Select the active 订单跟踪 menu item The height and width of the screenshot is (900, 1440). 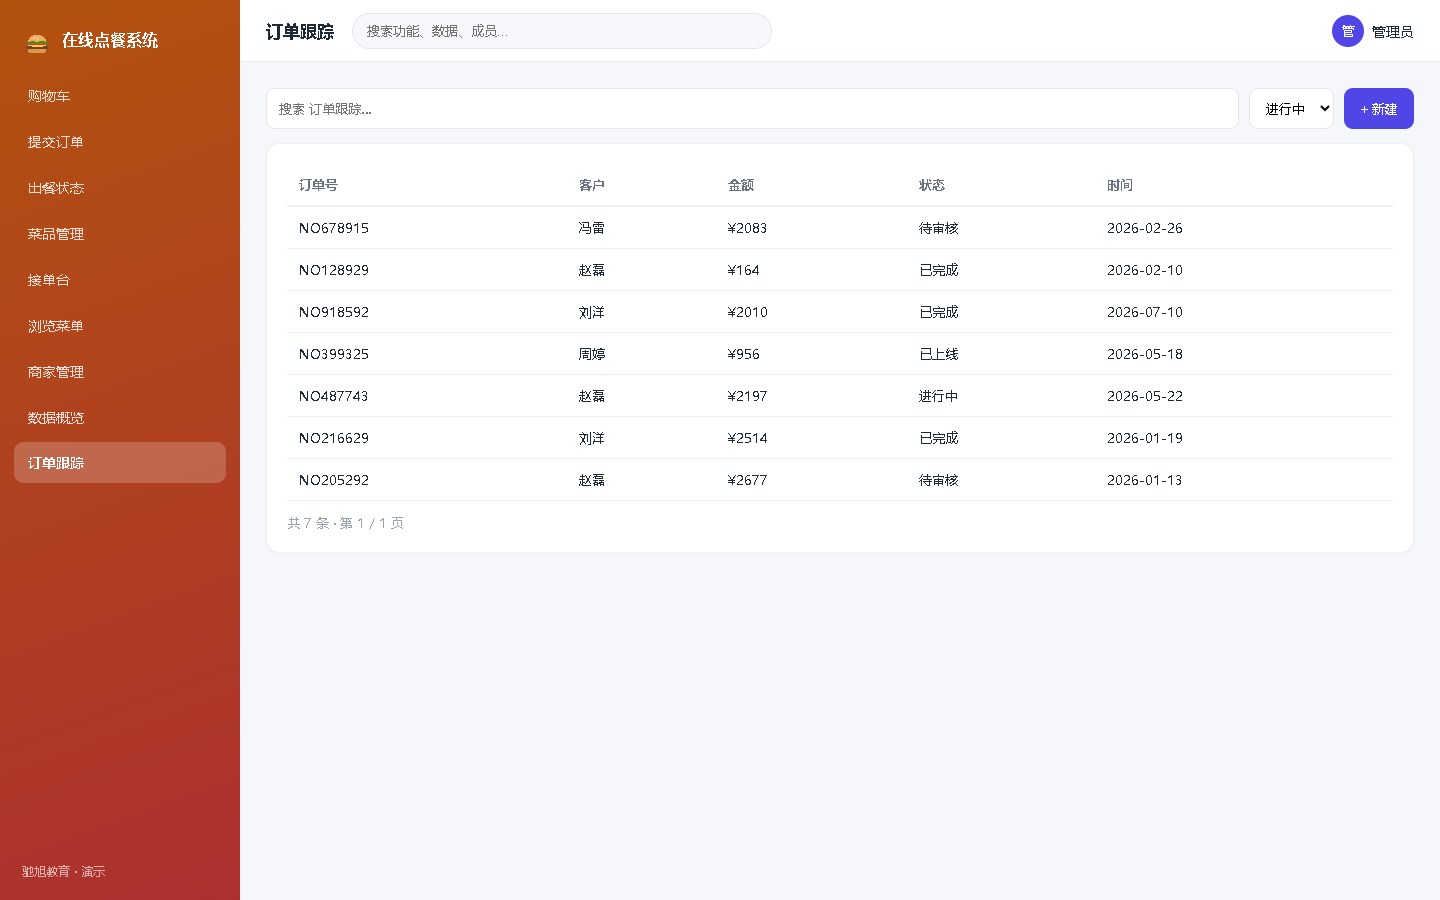coord(120,463)
